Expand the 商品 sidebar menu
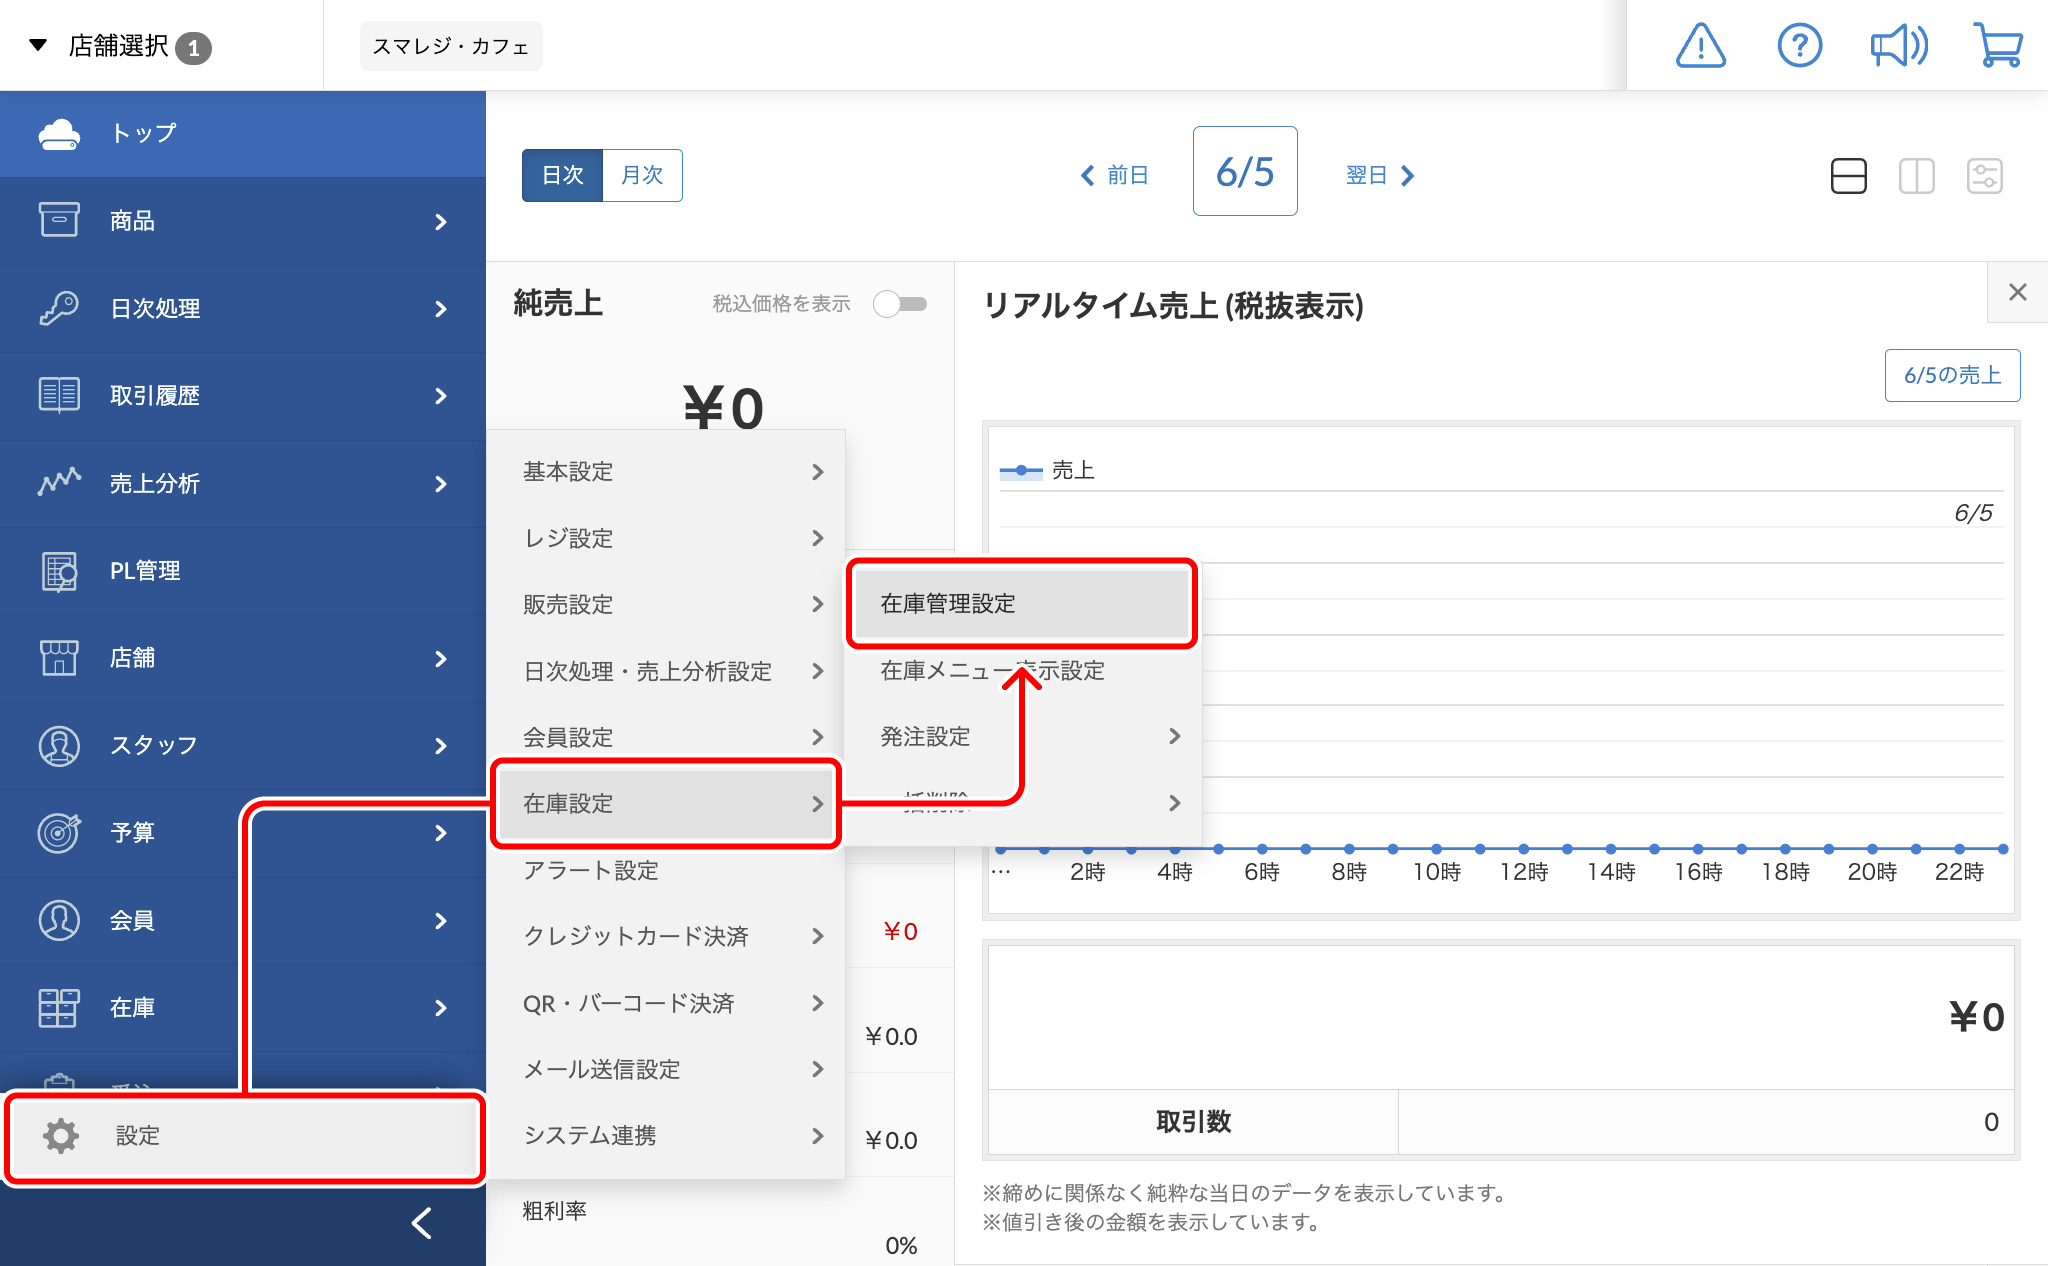 point(243,221)
